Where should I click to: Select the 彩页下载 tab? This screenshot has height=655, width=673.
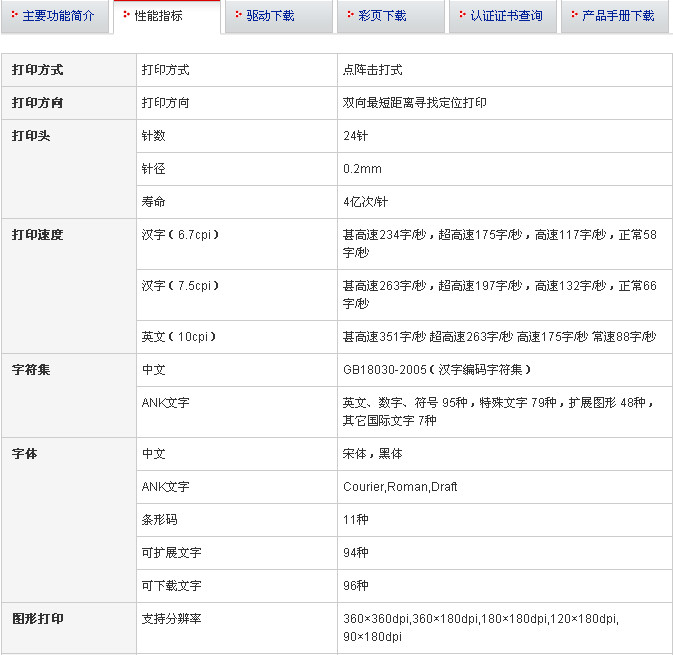pos(382,16)
